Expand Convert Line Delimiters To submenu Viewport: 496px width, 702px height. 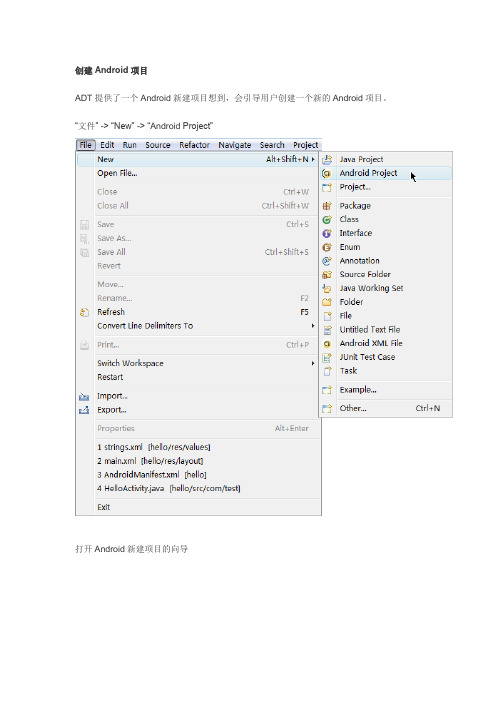tap(313, 326)
